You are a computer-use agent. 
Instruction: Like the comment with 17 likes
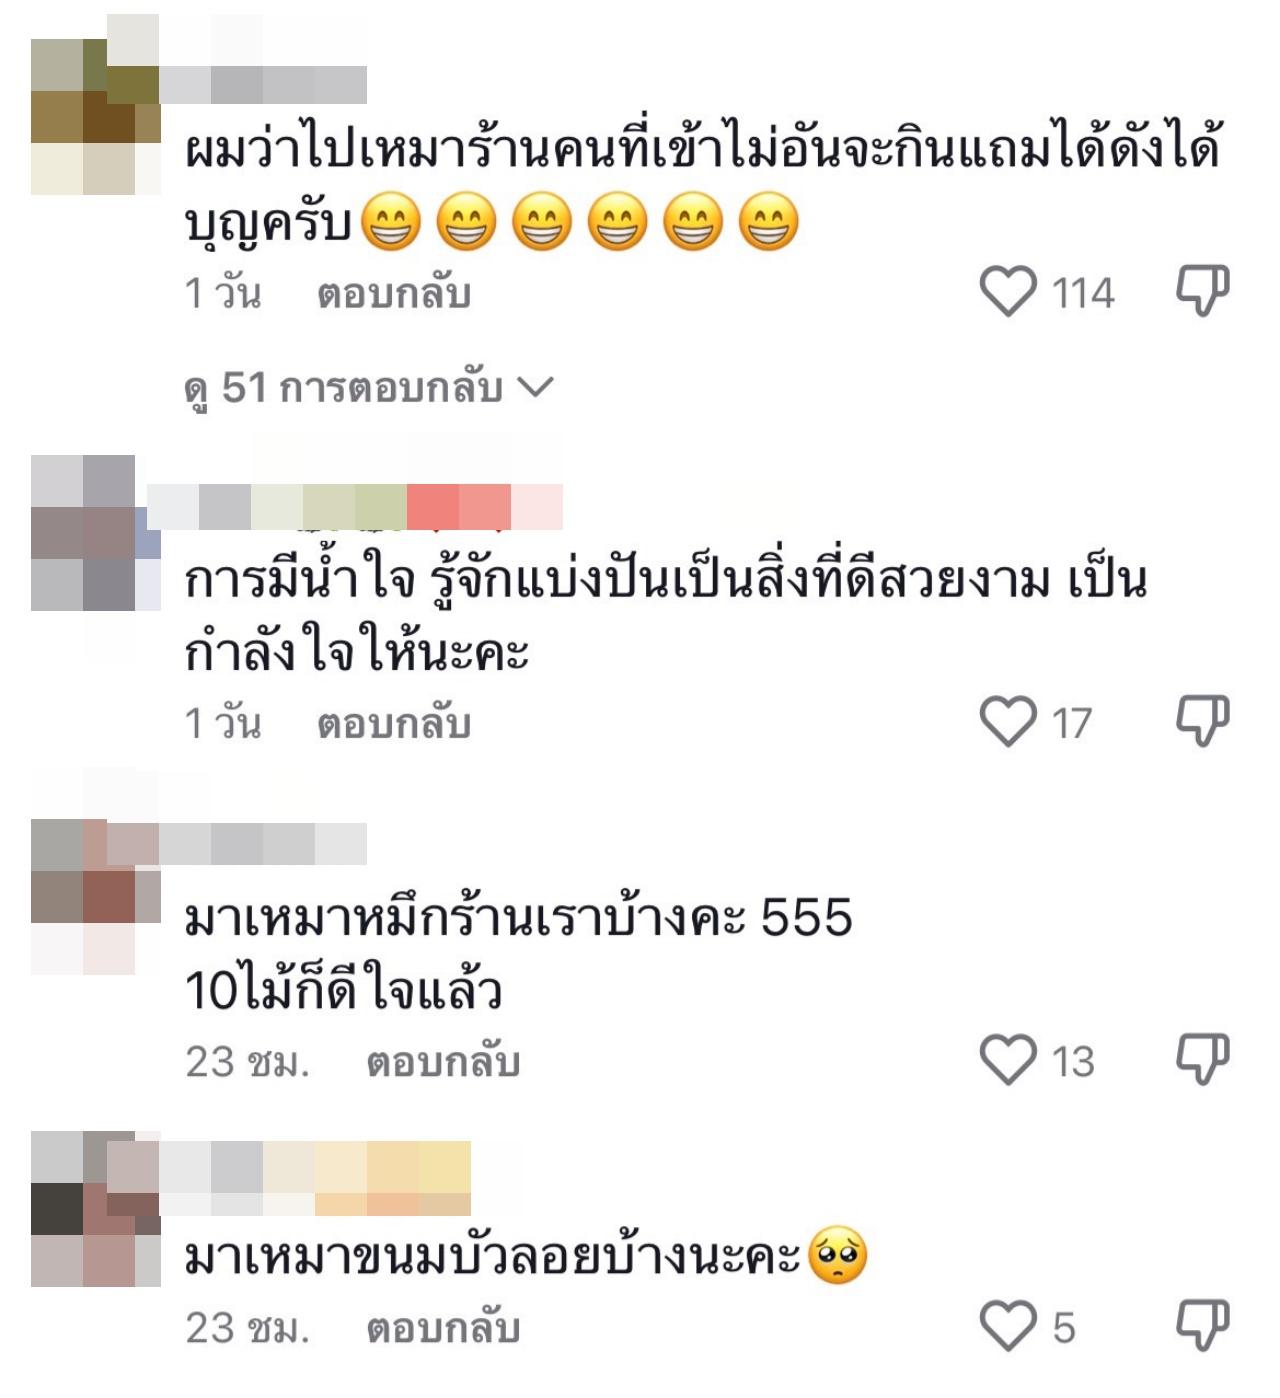(x=1008, y=722)
